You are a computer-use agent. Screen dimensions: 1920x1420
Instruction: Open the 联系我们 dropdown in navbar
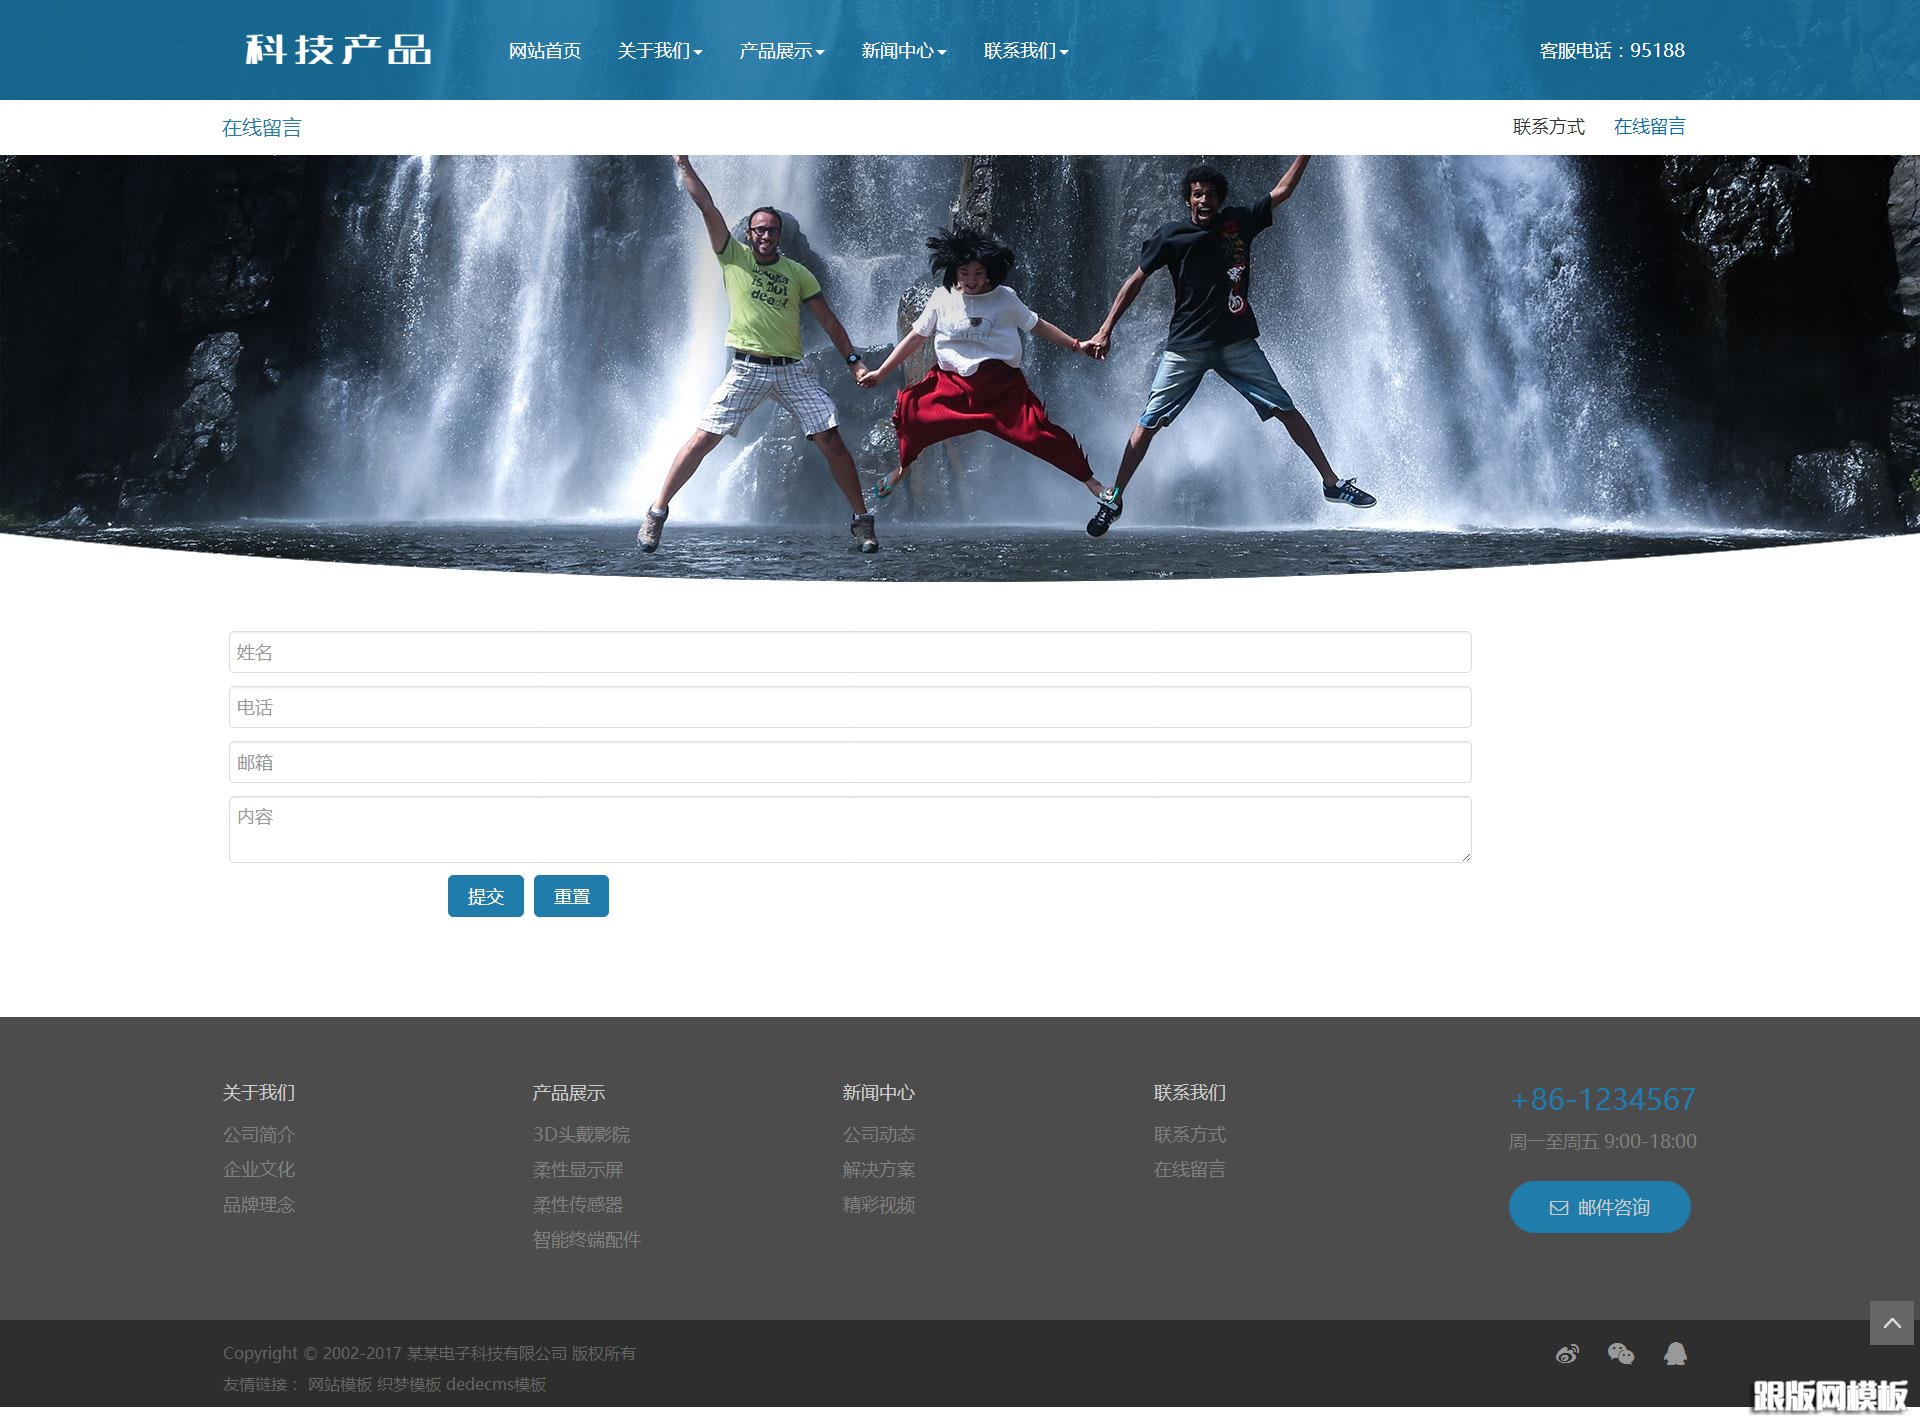point(1025,51)
